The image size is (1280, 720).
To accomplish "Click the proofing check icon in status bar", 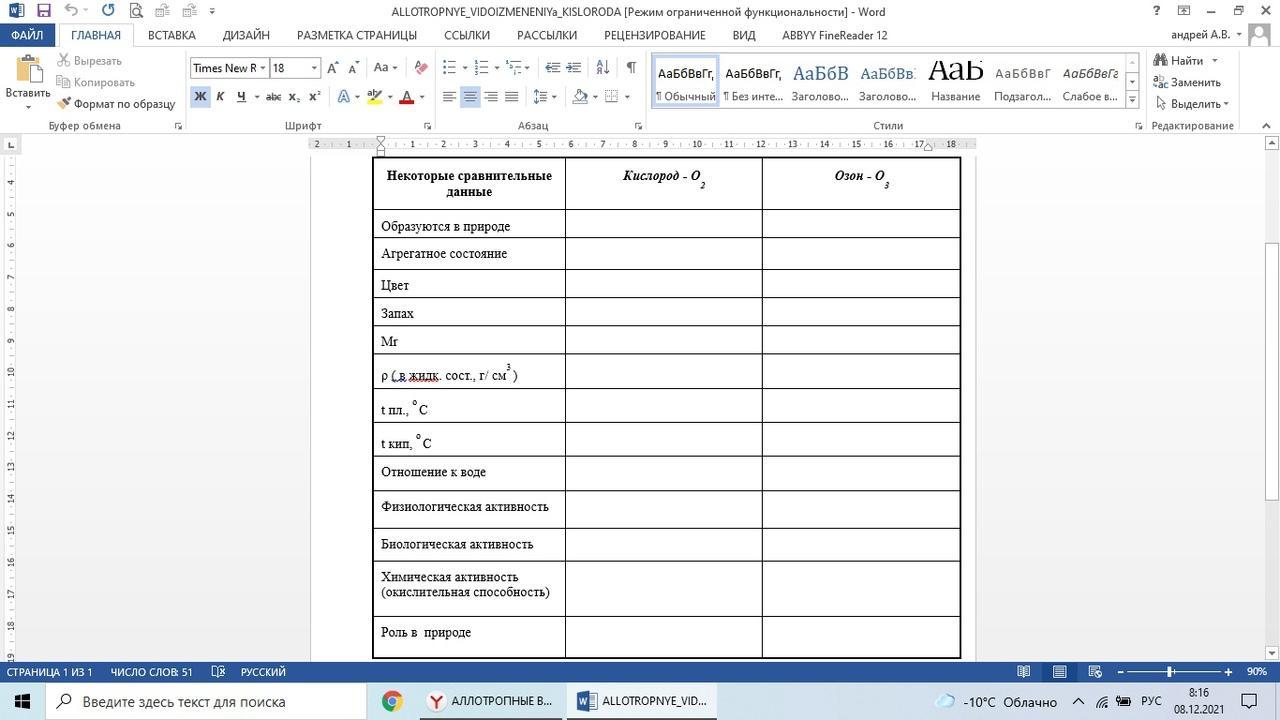I will (218, 672).
